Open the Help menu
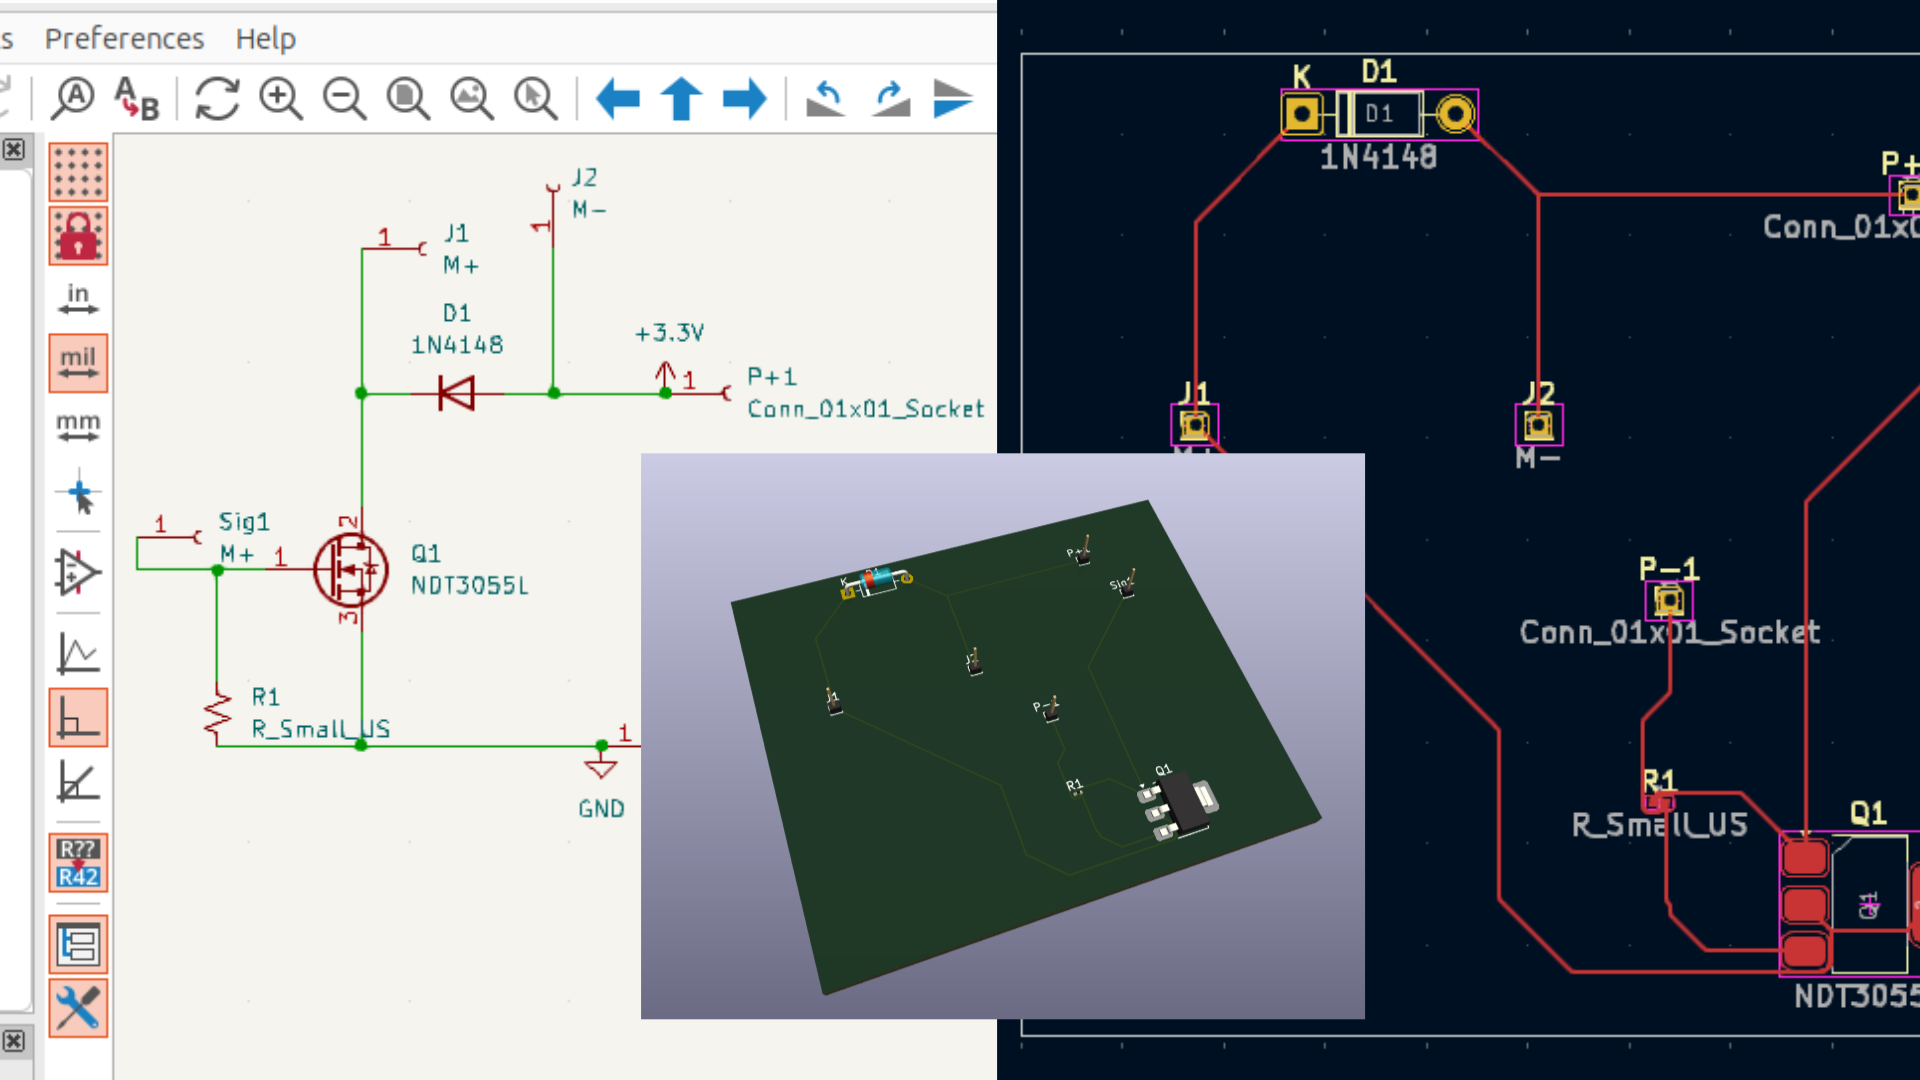Viewport: 1920px width, 1080px height. (x=265, y=38)
